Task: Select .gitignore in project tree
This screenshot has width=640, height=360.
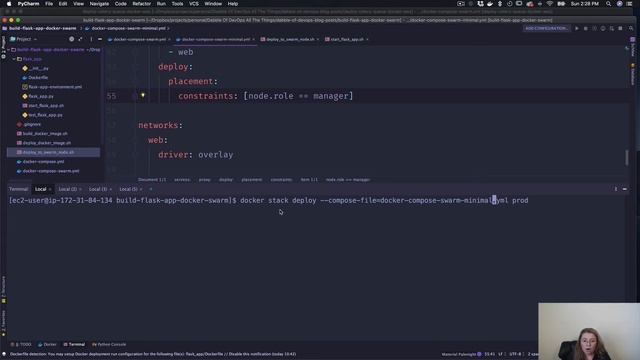Action: (x=32, y=124)
